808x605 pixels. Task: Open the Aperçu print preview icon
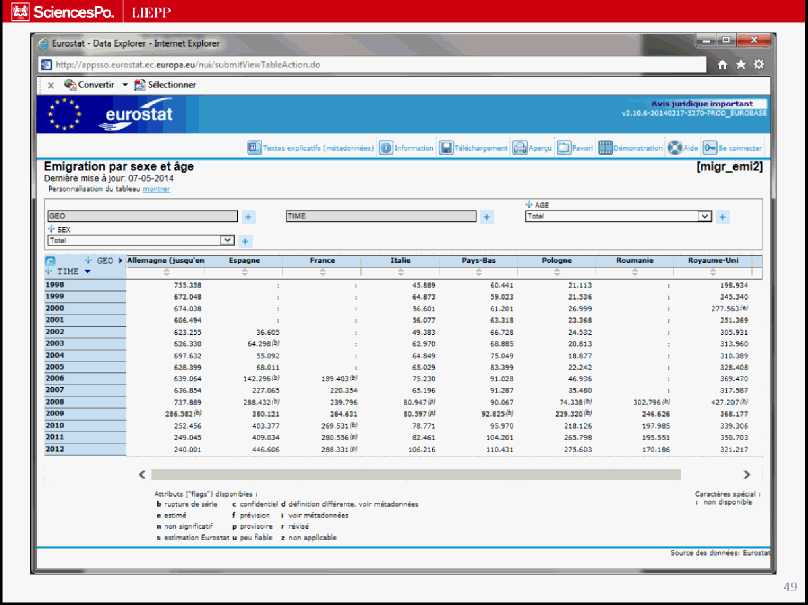point(520,147)
